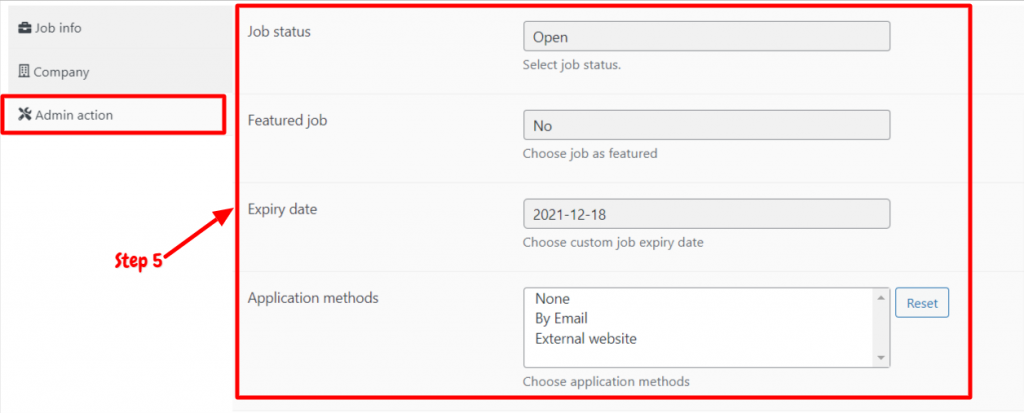The width and height of the screenshot is (1024, 413).
Task: Open the Job info tab
Action: [120, 28]
